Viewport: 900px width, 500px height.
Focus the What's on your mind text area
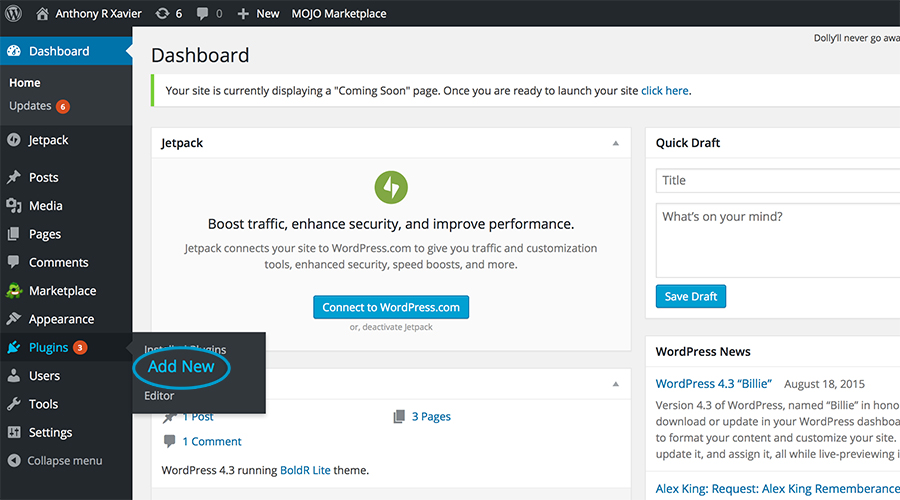coord(778,241)
